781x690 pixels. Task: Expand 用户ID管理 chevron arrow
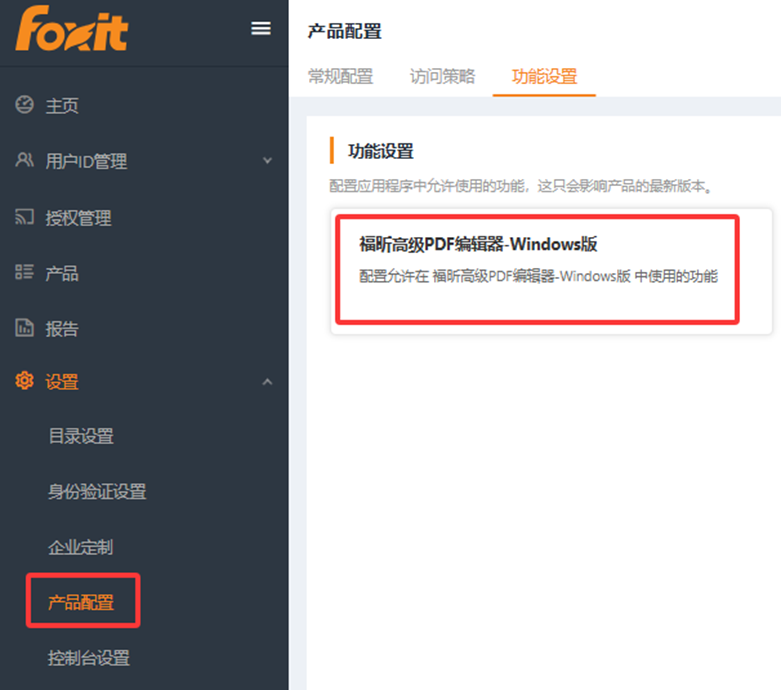click(x=267, y=160)
